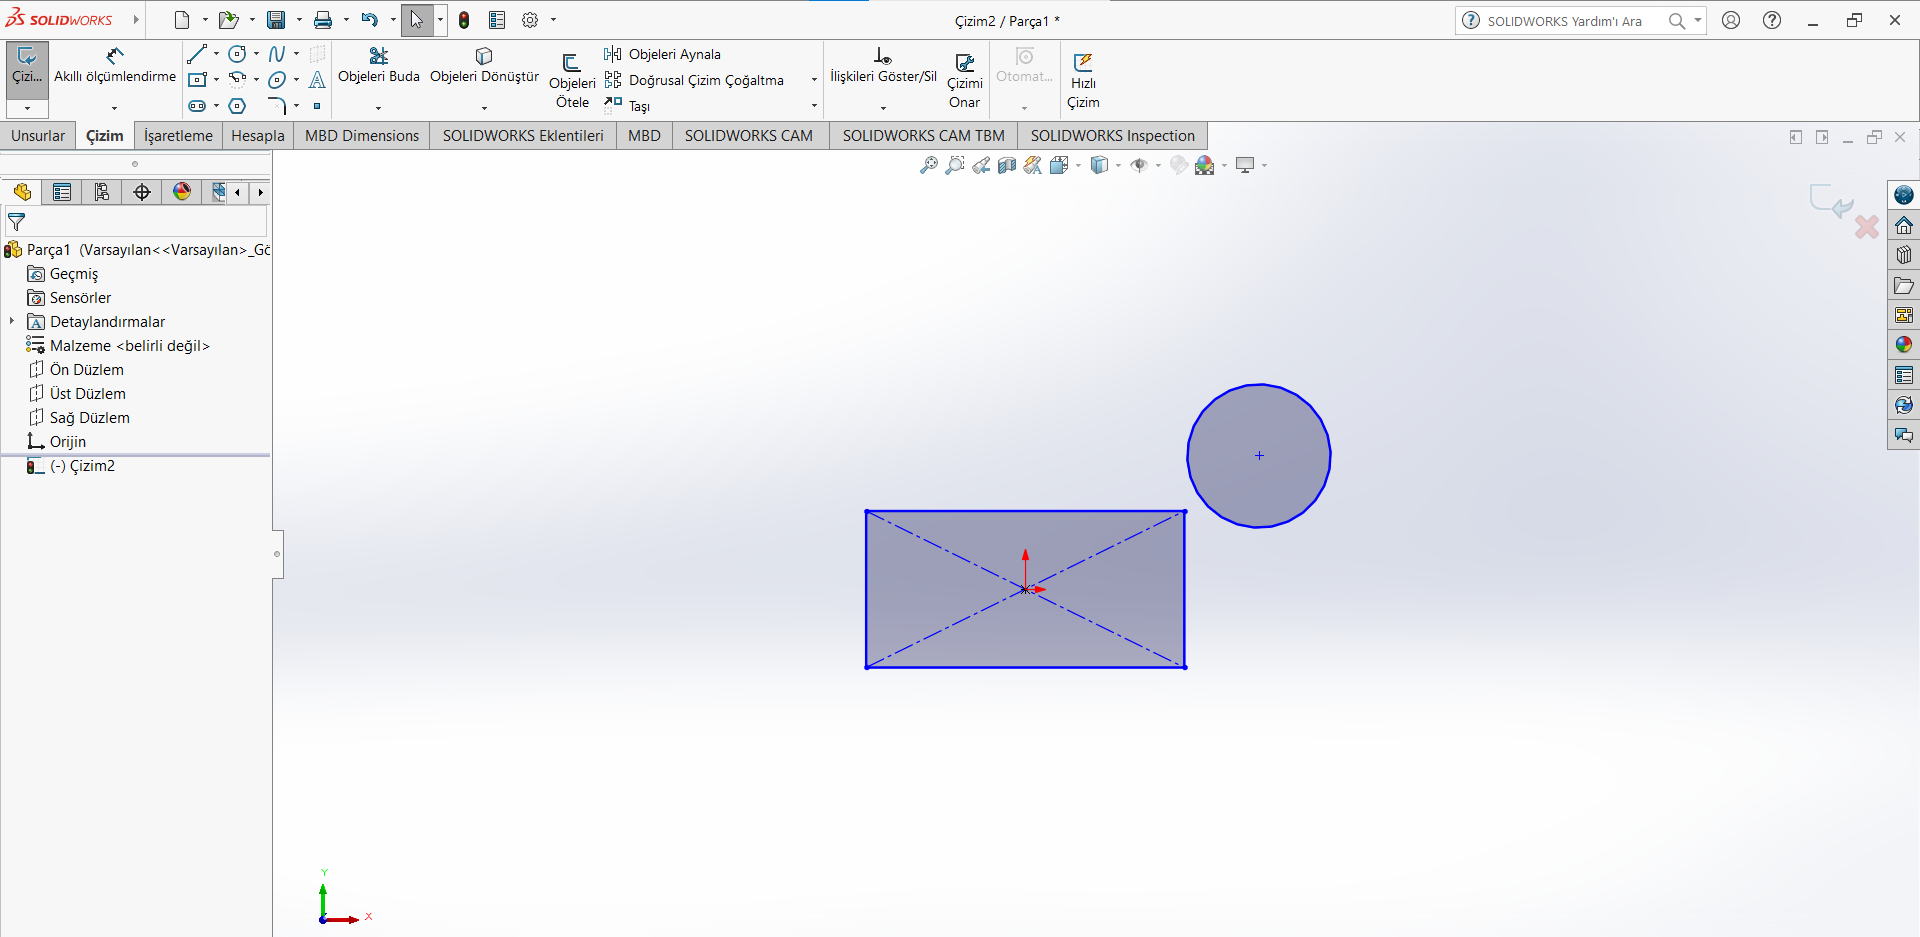Expand the Rectangle tool dropdown arrow

click(216, 79)
